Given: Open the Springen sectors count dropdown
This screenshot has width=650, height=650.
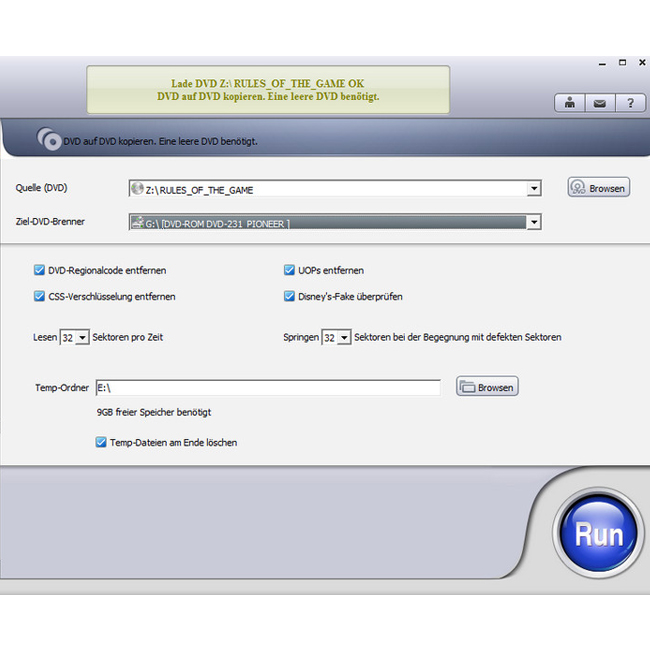Looking at the screenshot, I should [344, 338].
